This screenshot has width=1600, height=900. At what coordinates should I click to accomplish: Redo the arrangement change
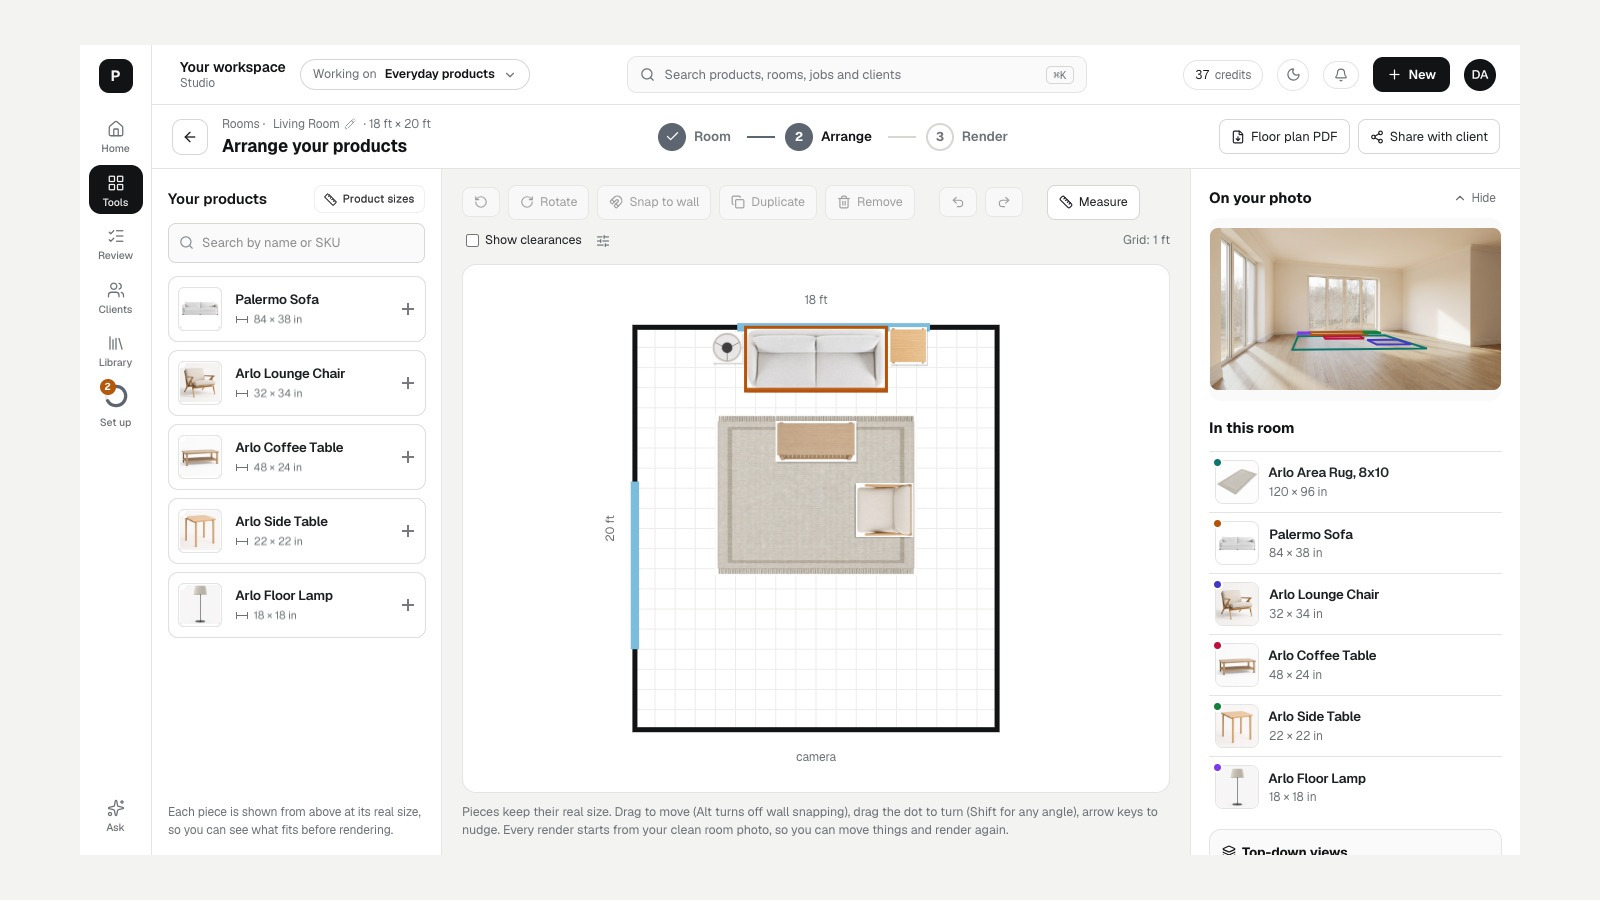(1004, 202)
